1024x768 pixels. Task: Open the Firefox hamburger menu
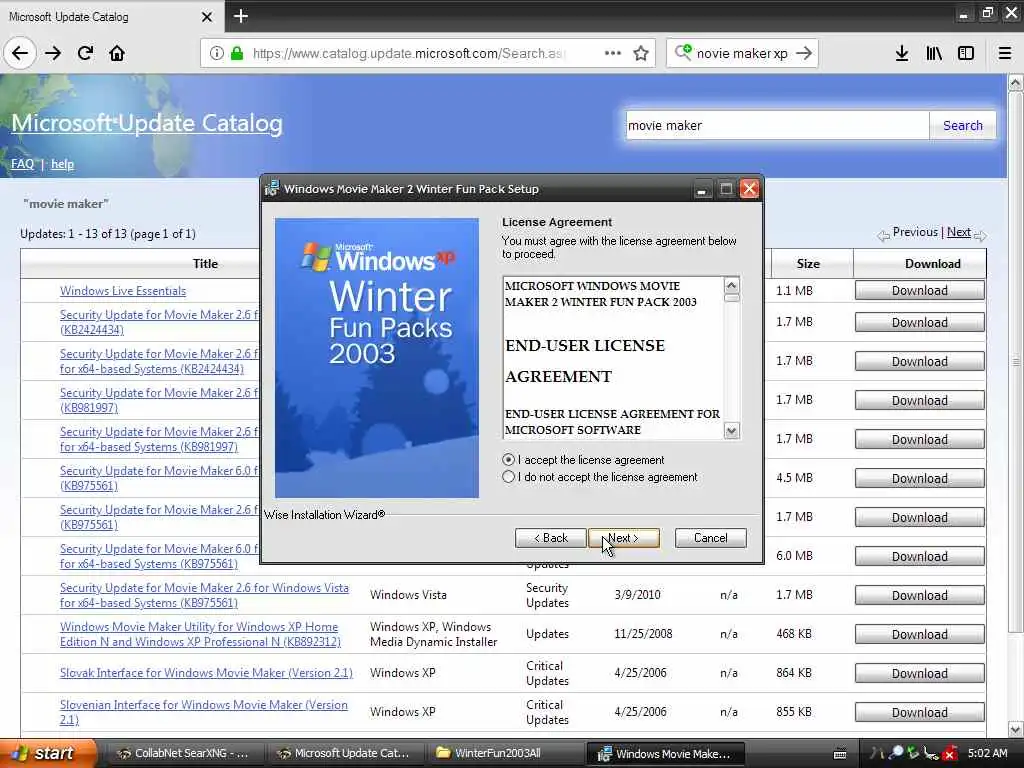tap(1005, 53)
